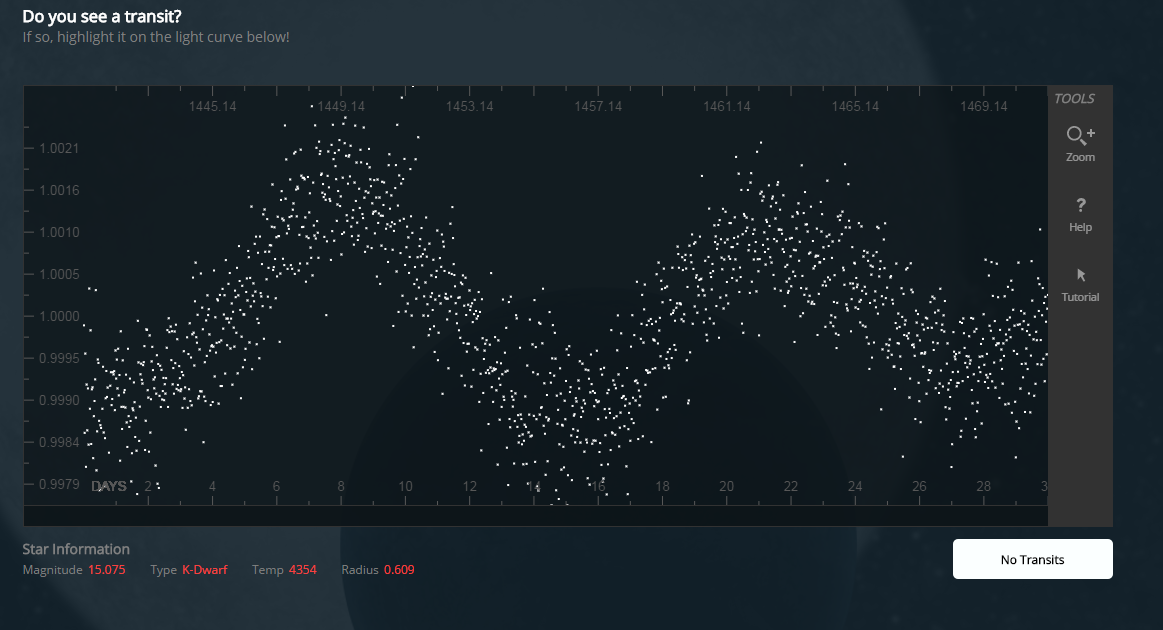Viewport: 1163px width, 630px height.
Task: Click the Radius value 0.609
Action: 399,570
